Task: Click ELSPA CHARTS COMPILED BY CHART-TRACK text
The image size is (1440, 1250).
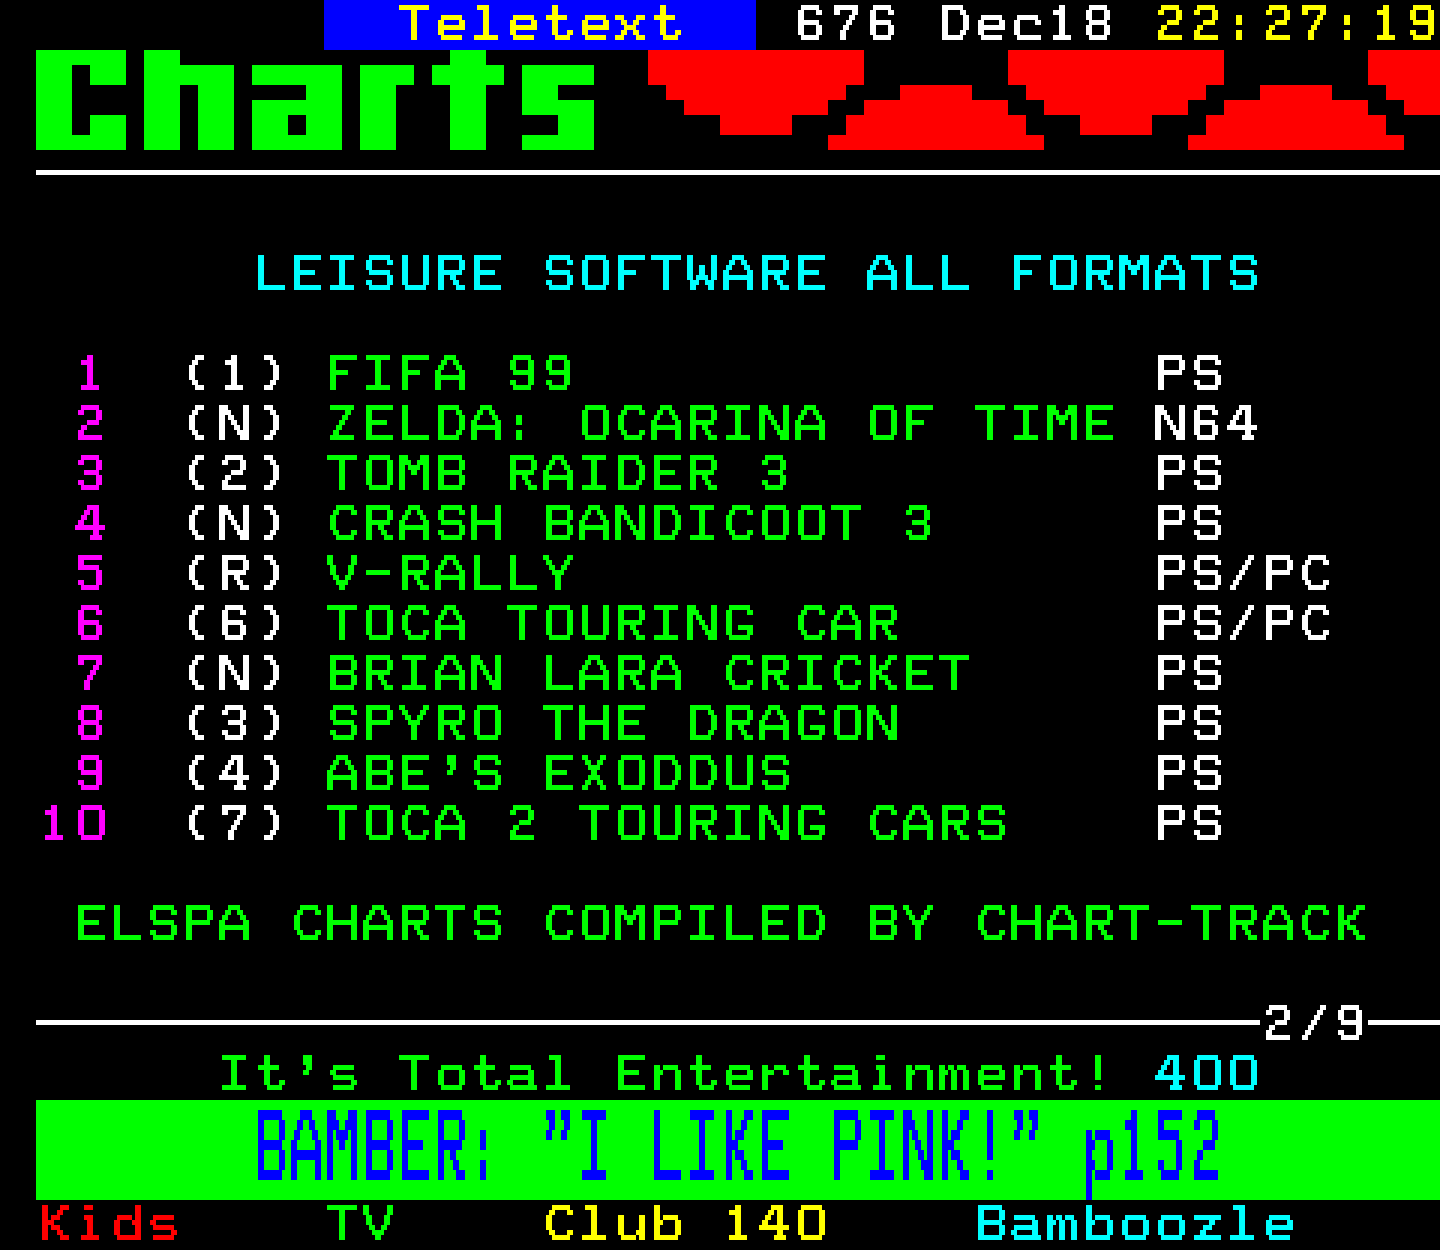Action: 721,924
